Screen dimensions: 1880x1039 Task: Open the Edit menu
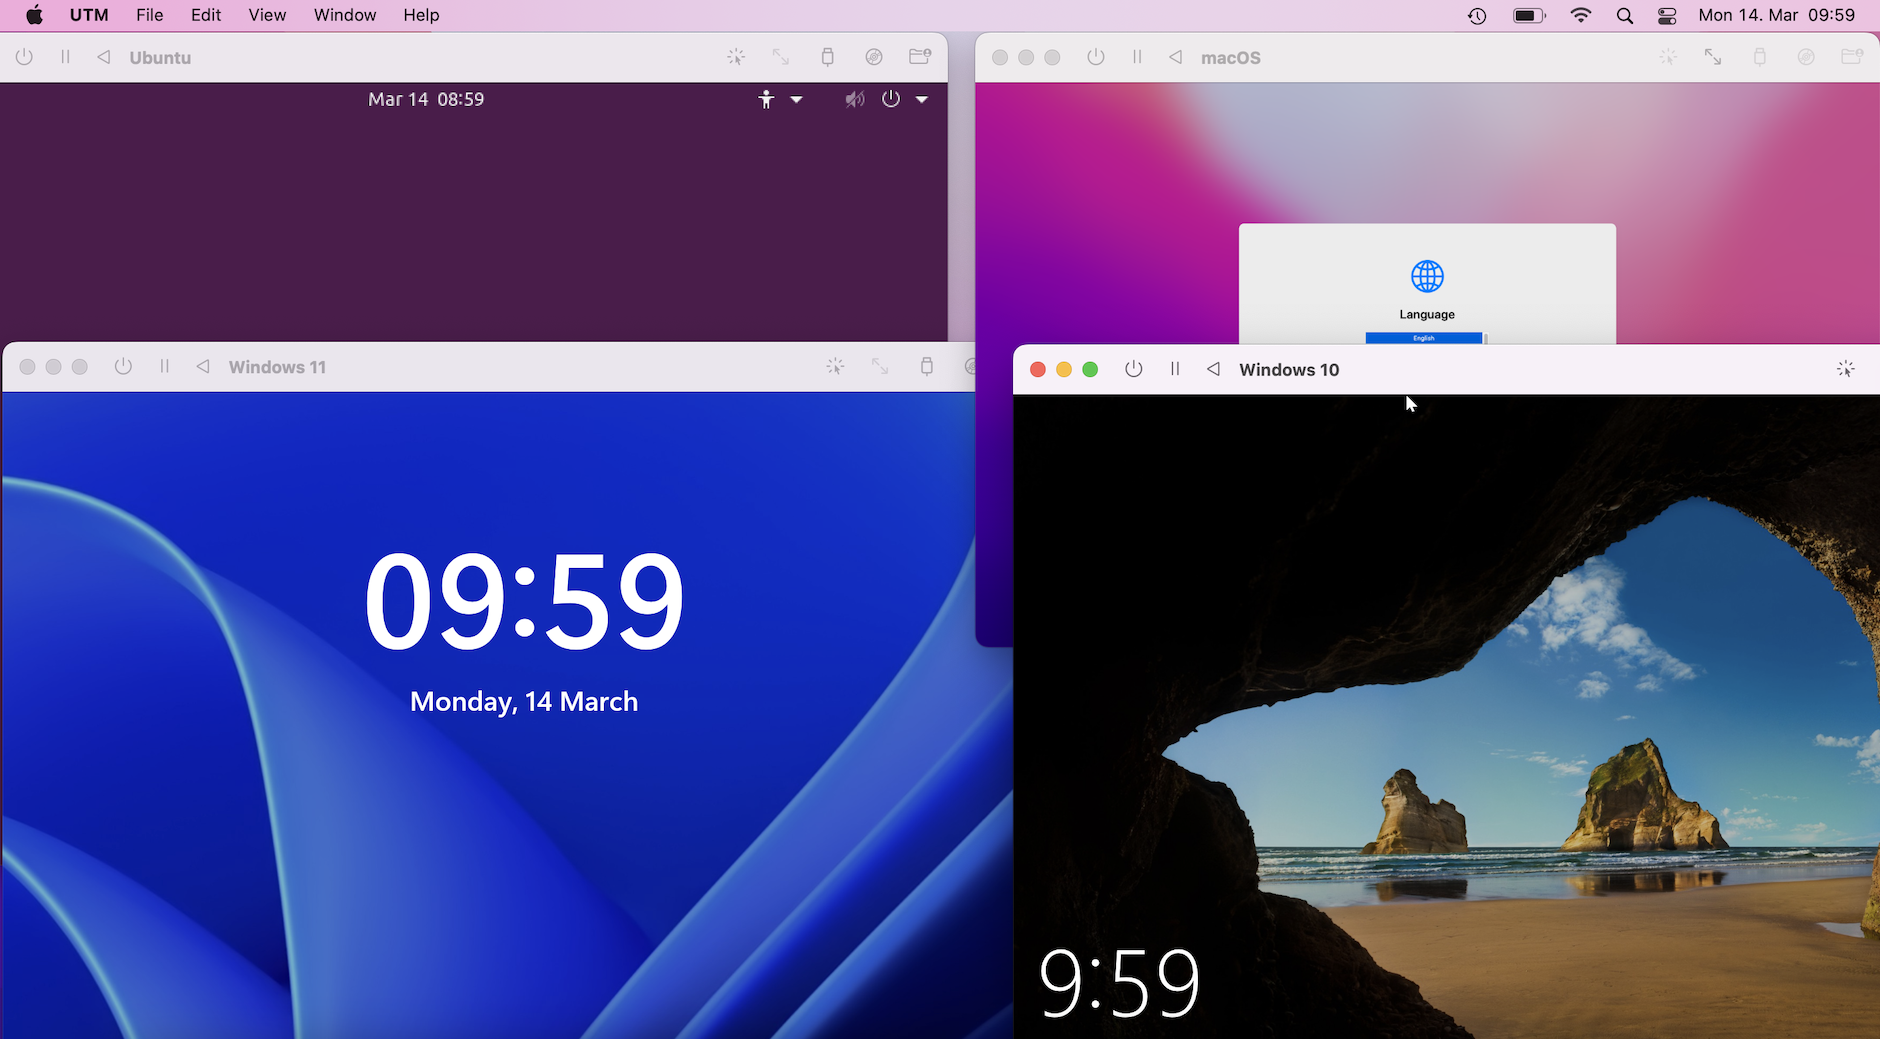point(206,15)
